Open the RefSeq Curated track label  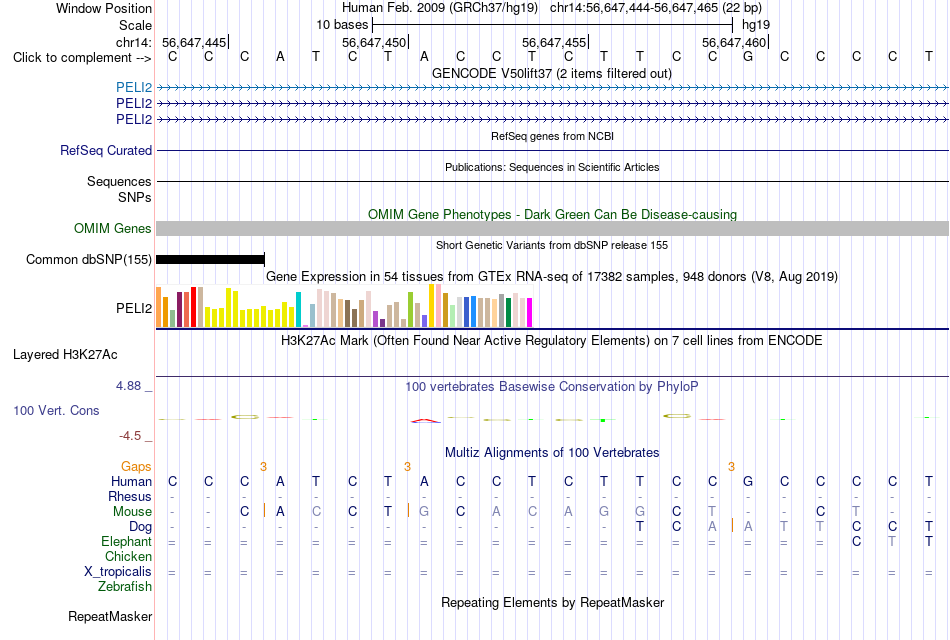(106, 150)
